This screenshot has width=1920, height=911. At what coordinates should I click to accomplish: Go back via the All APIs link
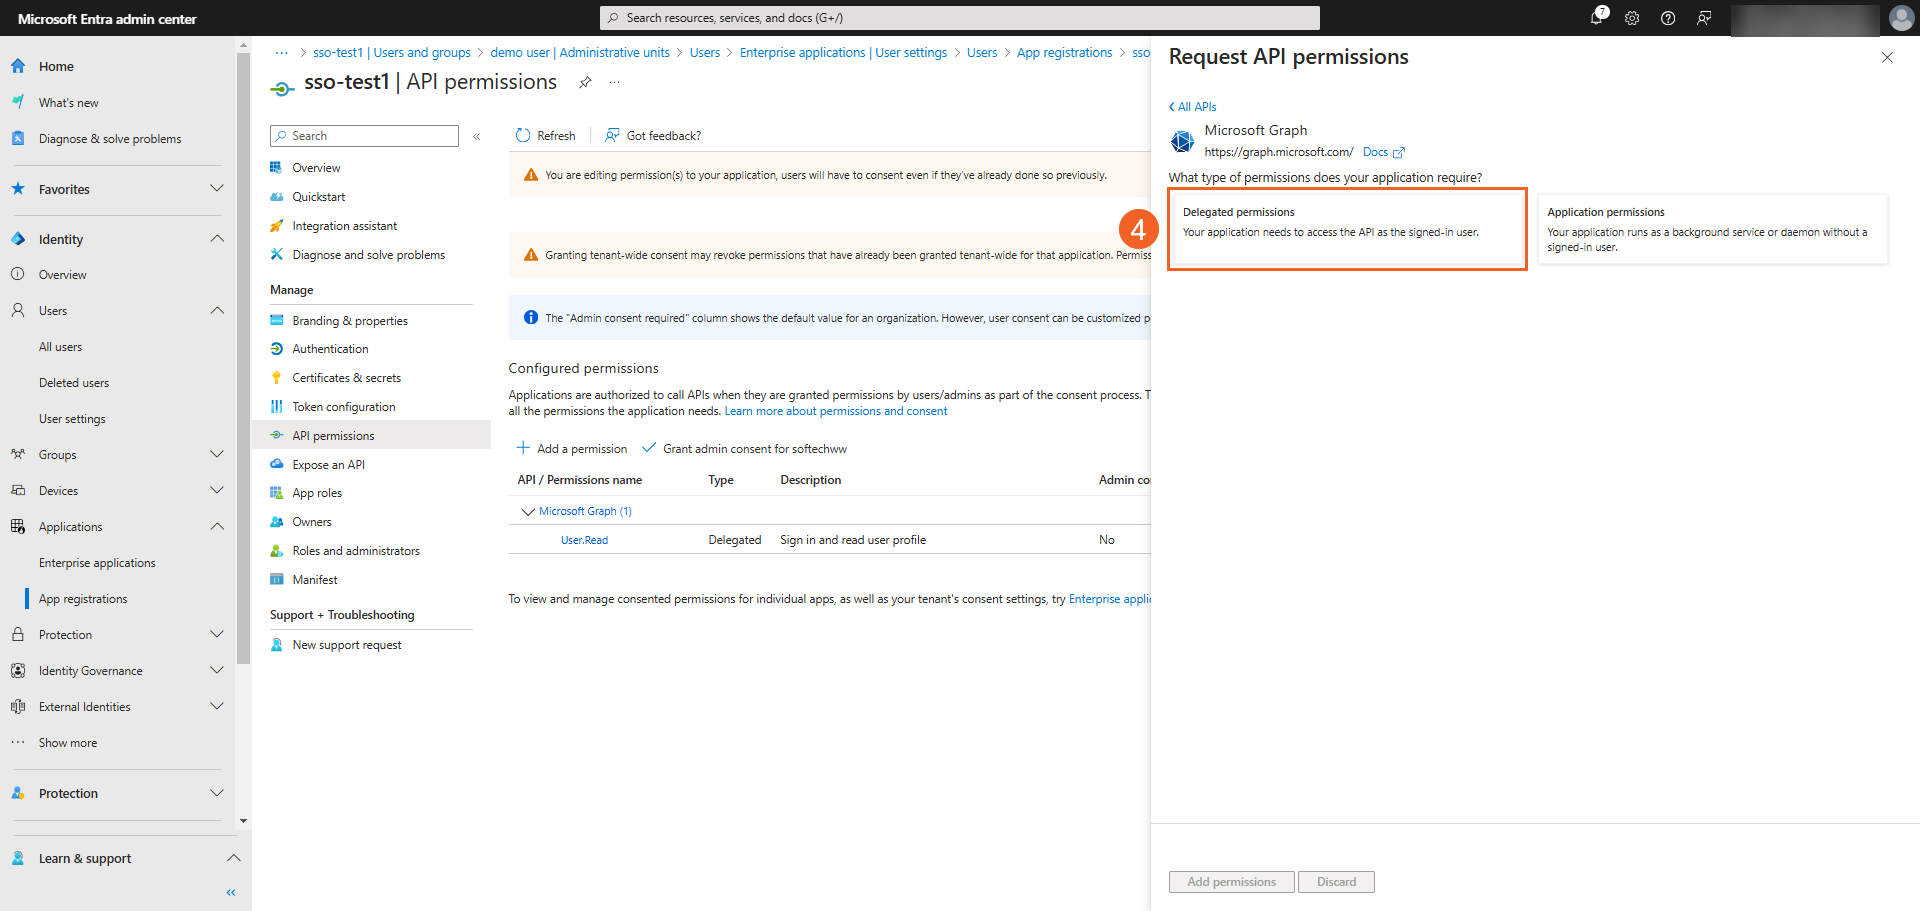(x=1193, y=107)
